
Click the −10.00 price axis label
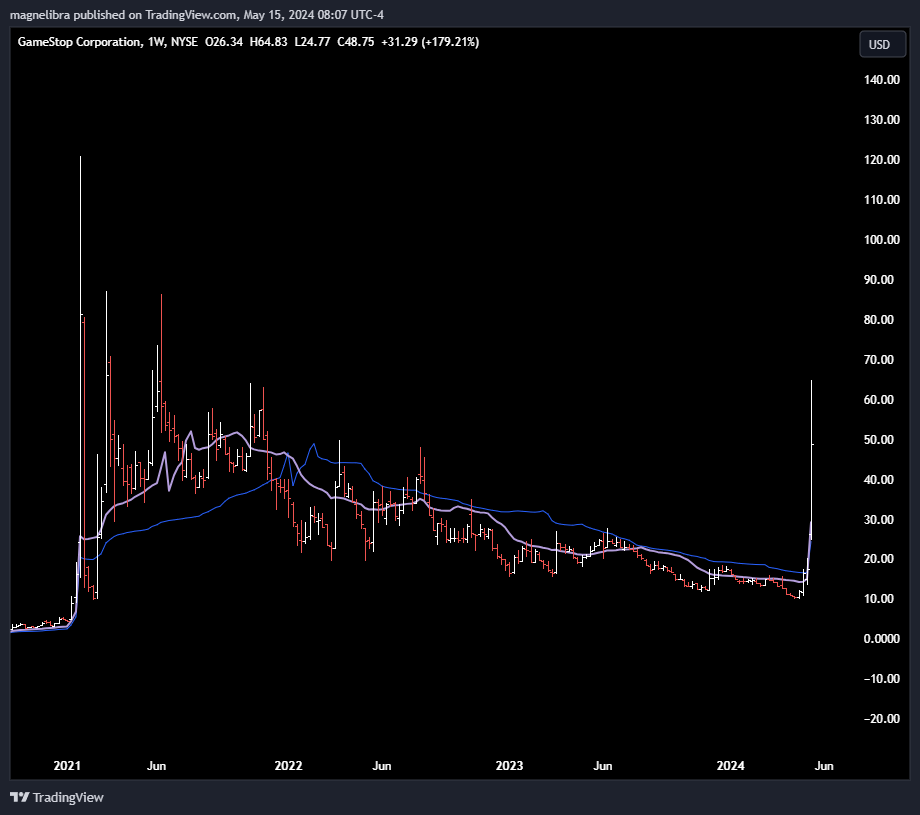[x=881, y=678]
